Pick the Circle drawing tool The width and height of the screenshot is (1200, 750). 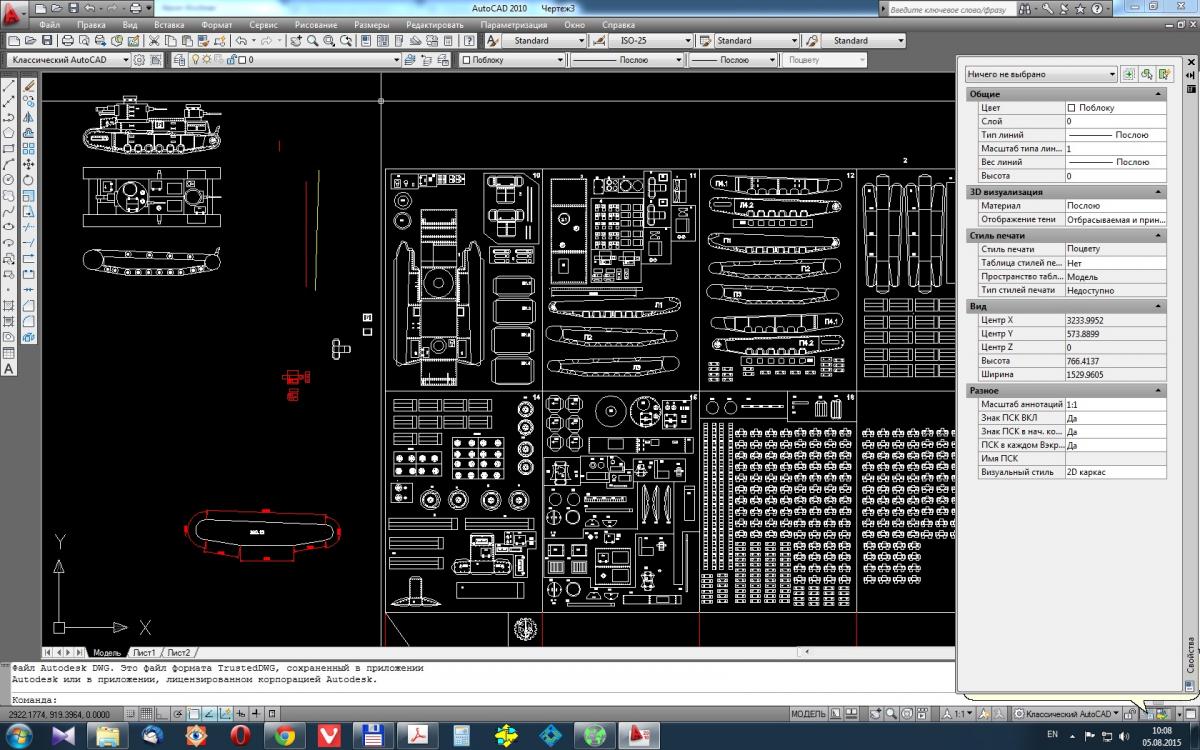point(9,179)
